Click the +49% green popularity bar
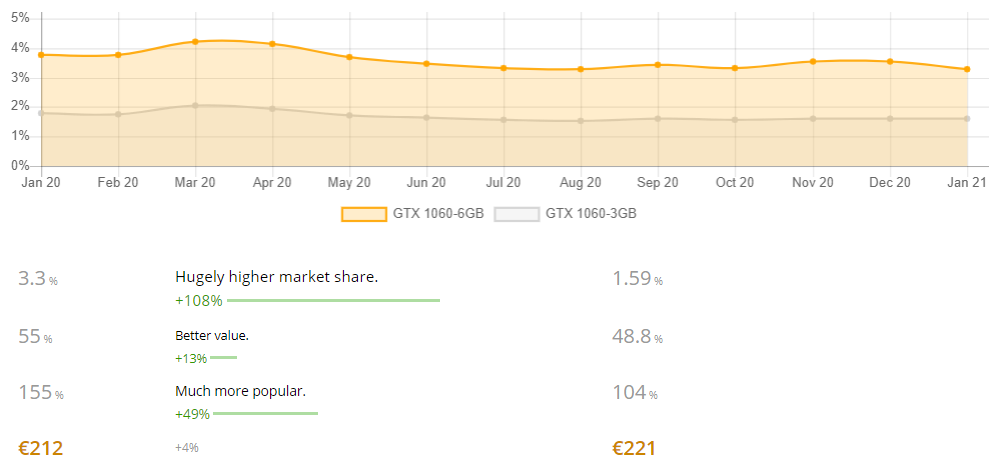 266,414
